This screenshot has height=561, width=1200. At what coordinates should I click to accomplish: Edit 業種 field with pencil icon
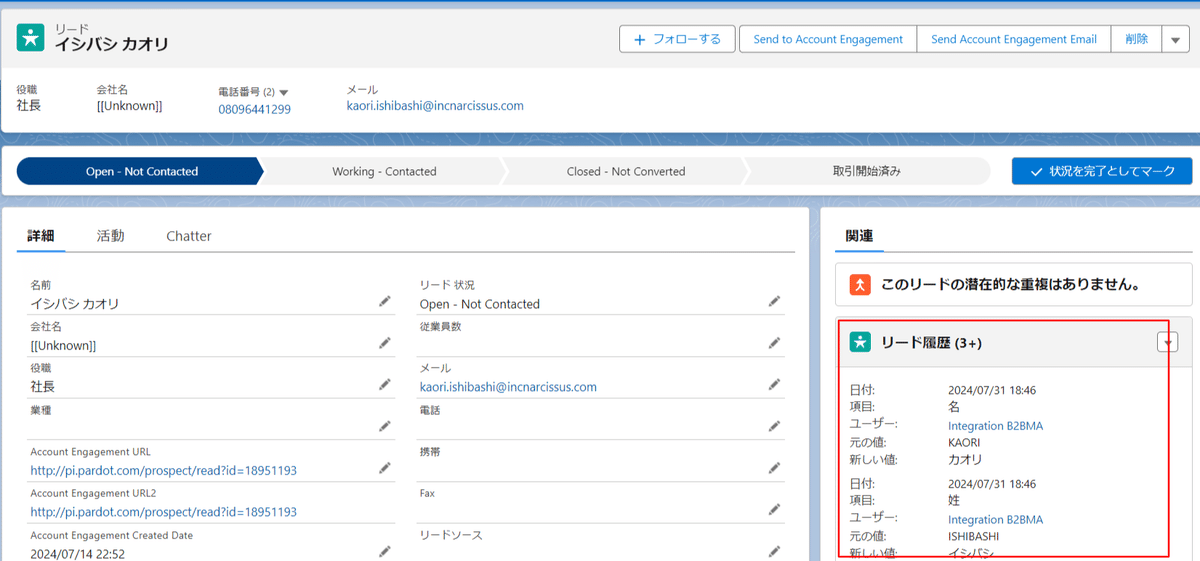385,426
